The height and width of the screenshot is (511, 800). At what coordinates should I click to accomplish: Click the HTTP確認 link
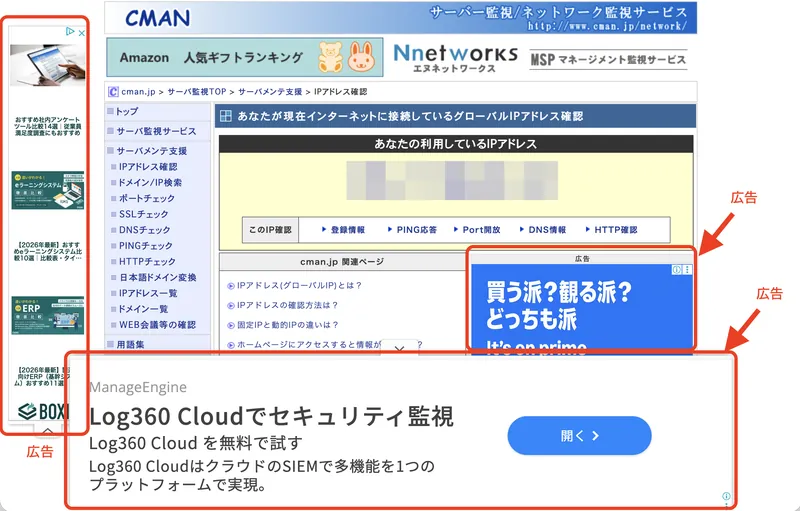[x=615, y=230]
